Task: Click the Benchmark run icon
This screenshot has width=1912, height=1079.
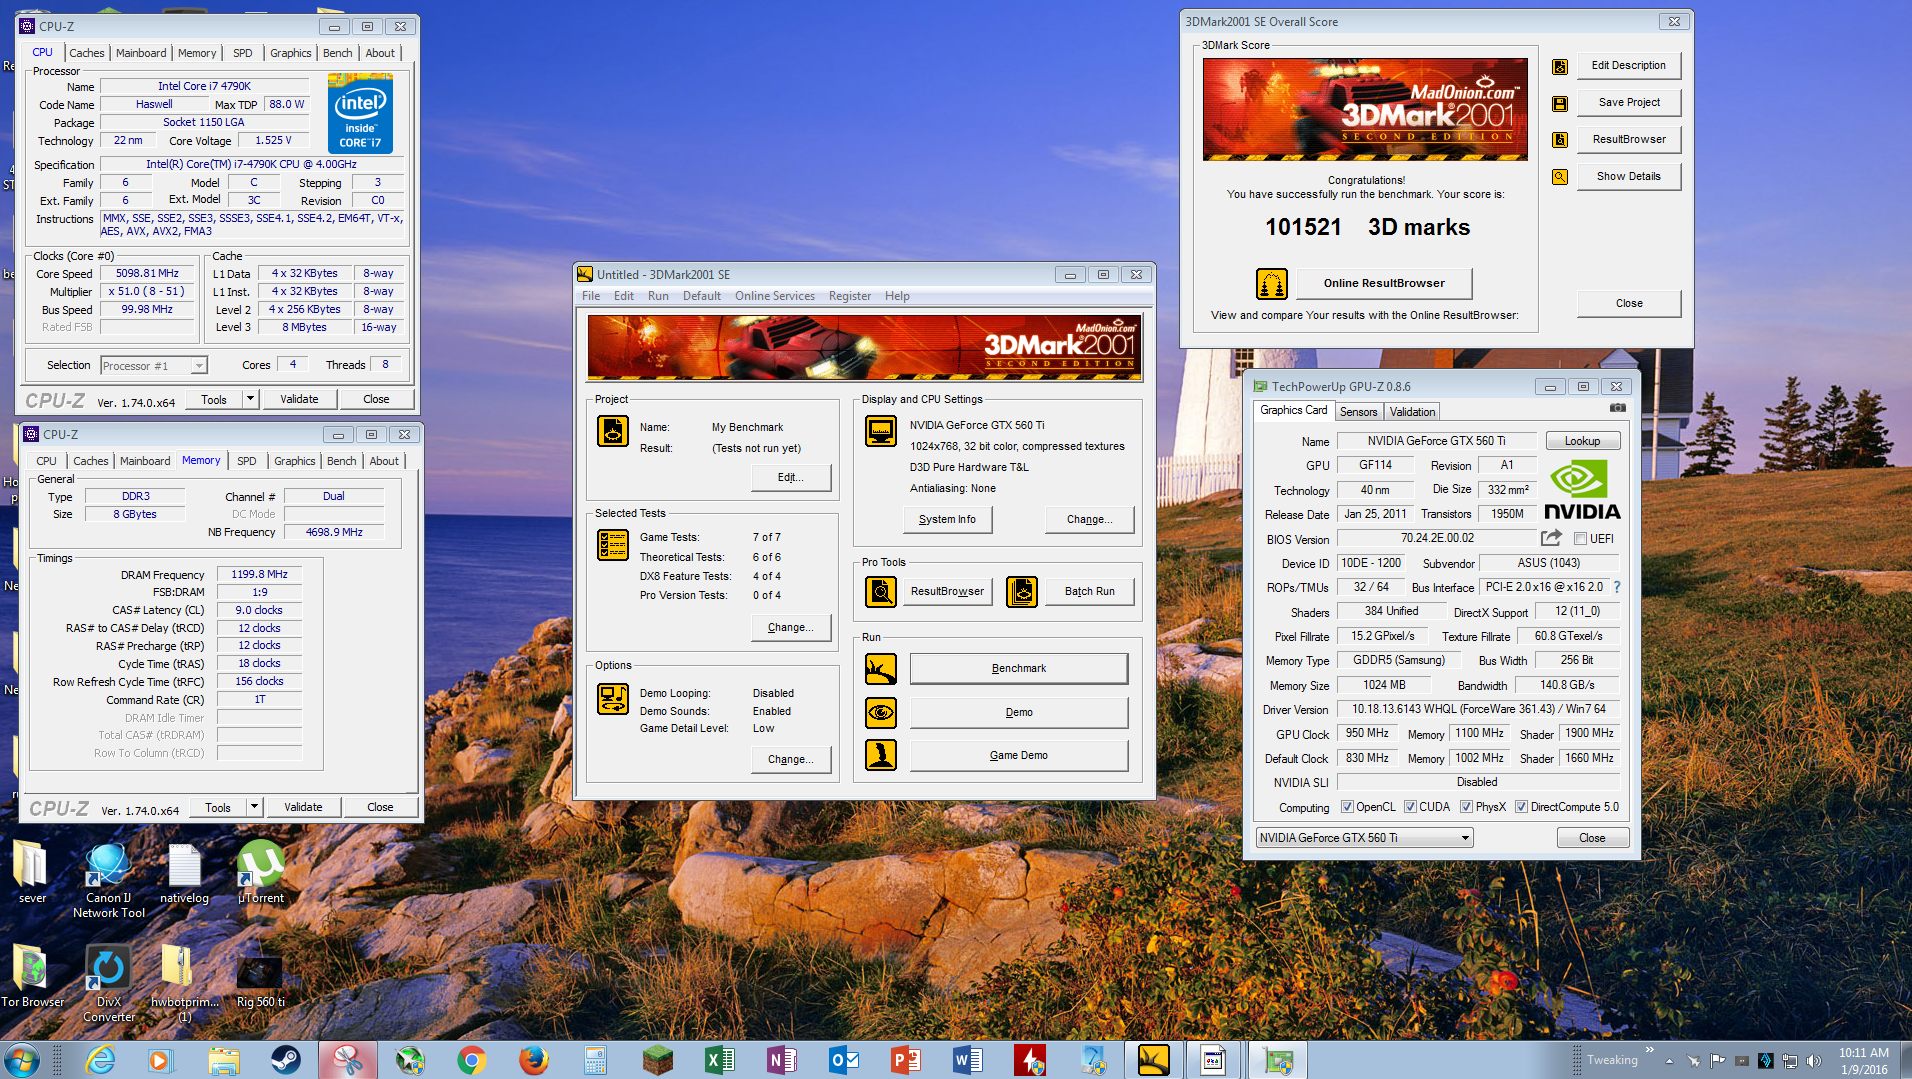Action: tap(881, 669)
